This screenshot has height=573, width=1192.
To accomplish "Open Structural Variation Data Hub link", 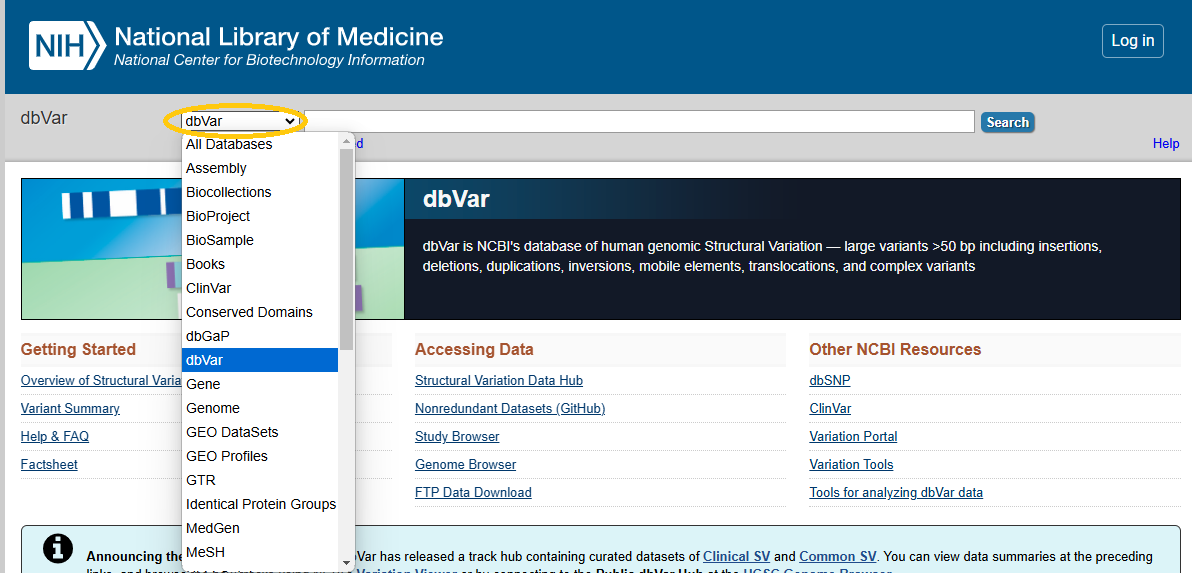I will click(x=499, y=380).
